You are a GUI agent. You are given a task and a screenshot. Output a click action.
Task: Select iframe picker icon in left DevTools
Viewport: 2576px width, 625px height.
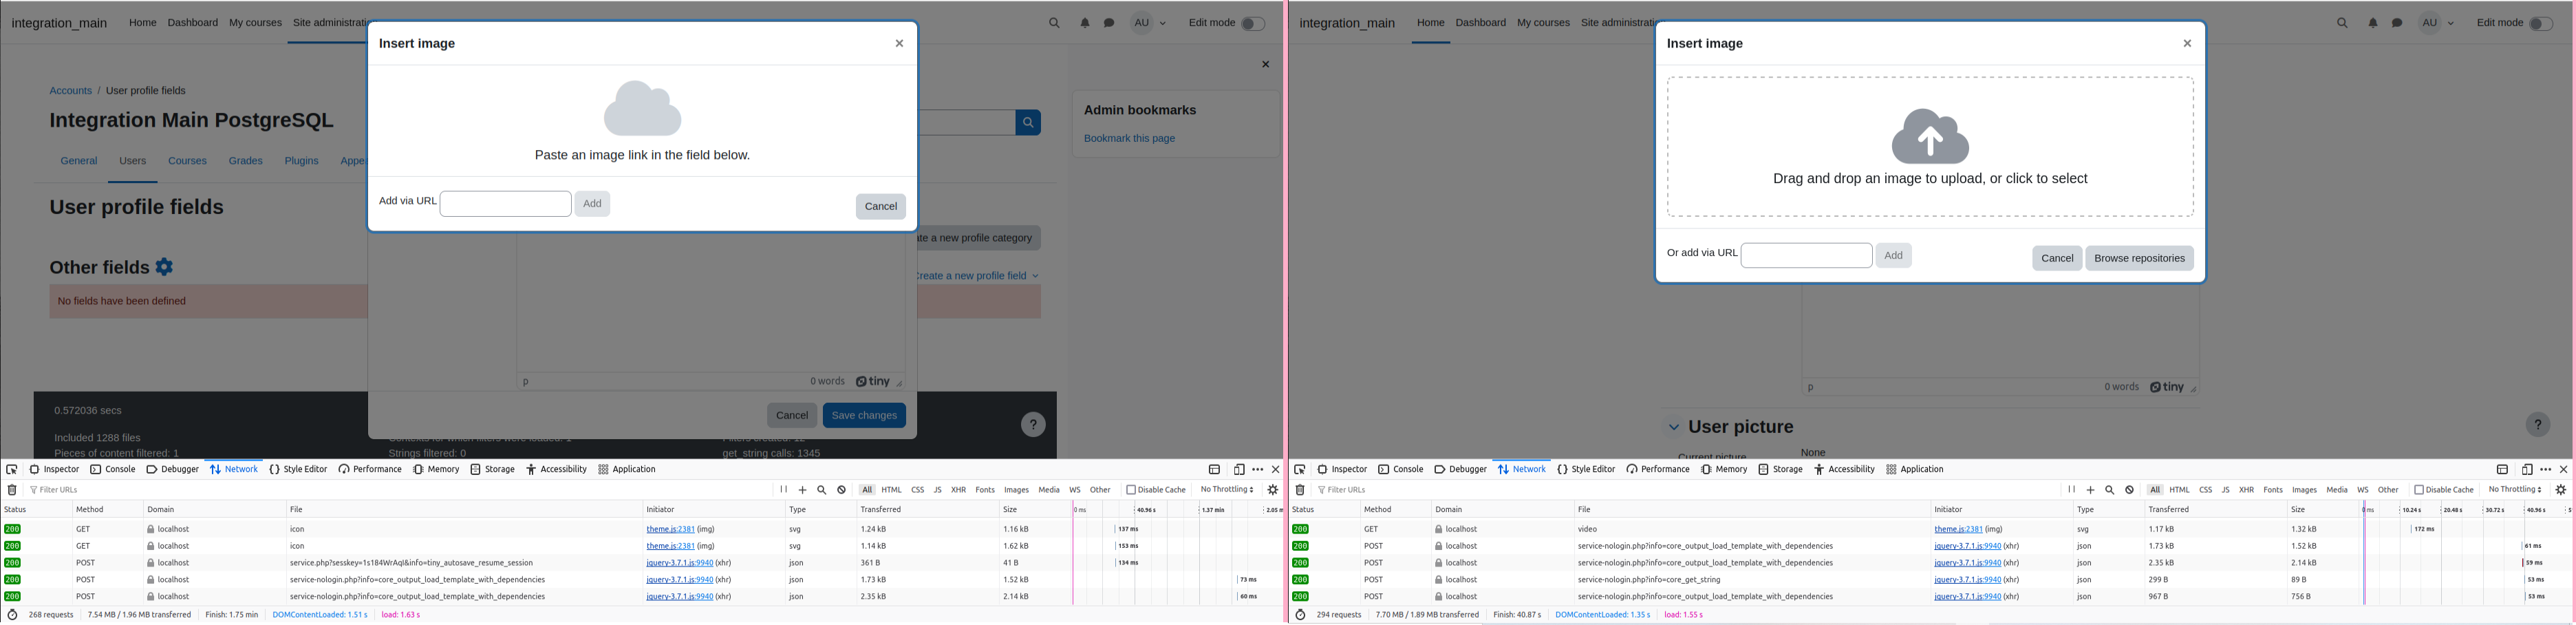[1214, 470]
